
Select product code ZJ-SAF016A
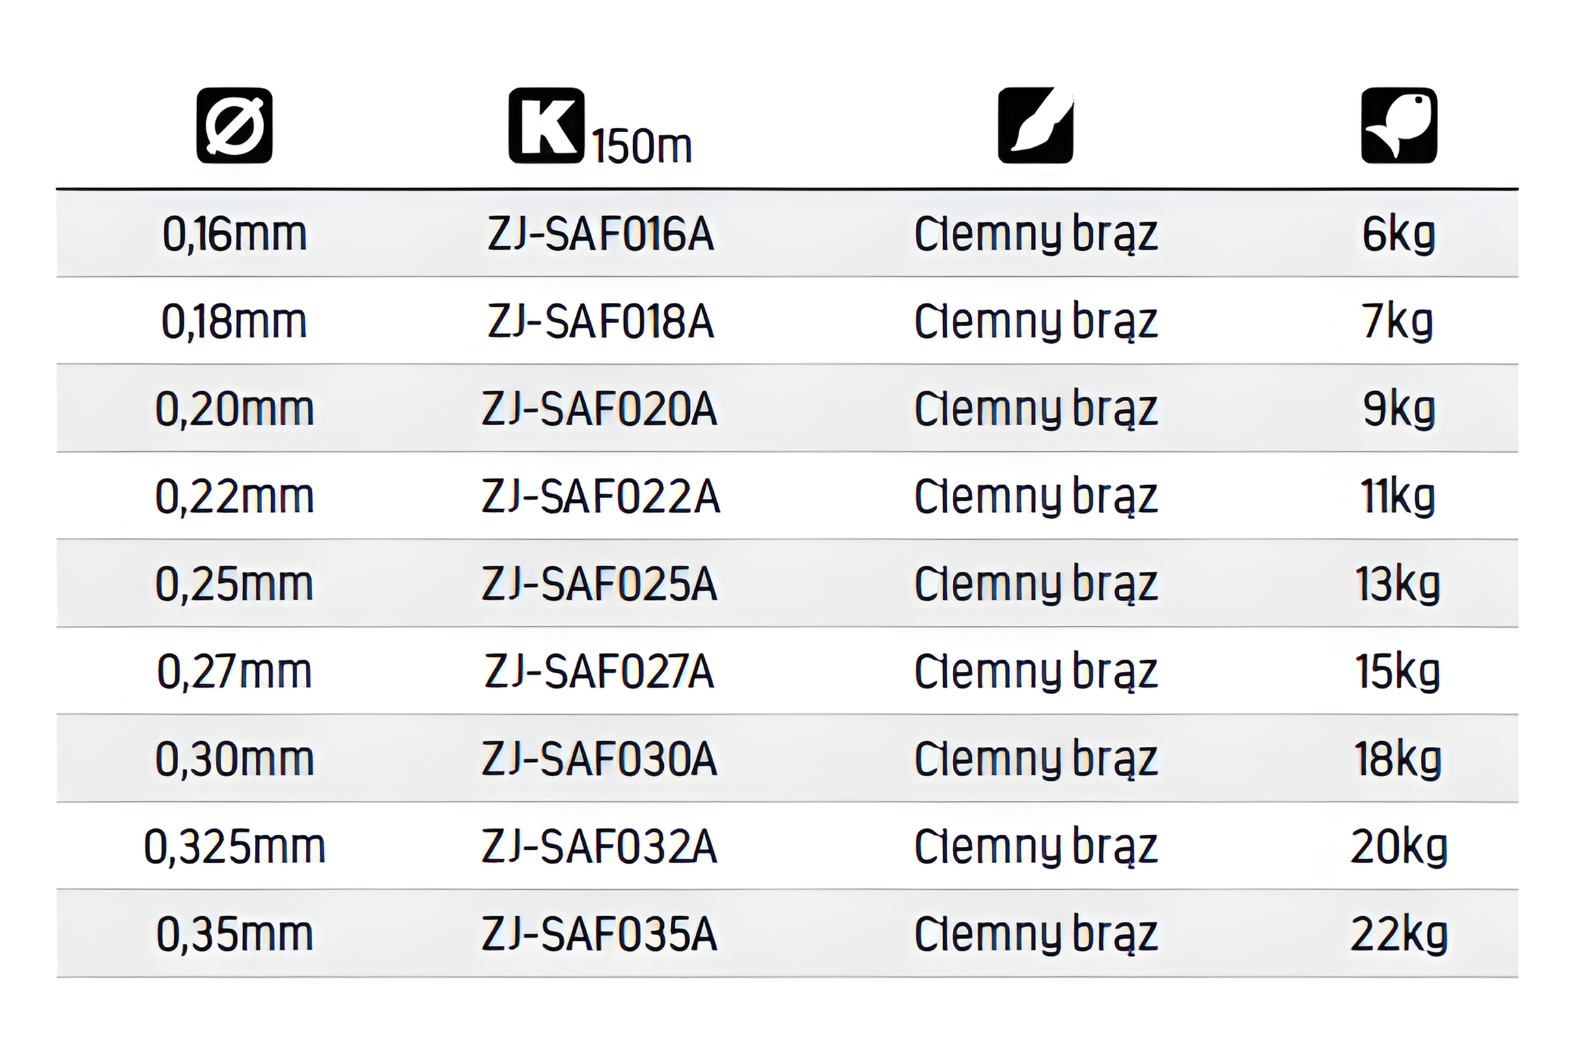coord(600,234)
